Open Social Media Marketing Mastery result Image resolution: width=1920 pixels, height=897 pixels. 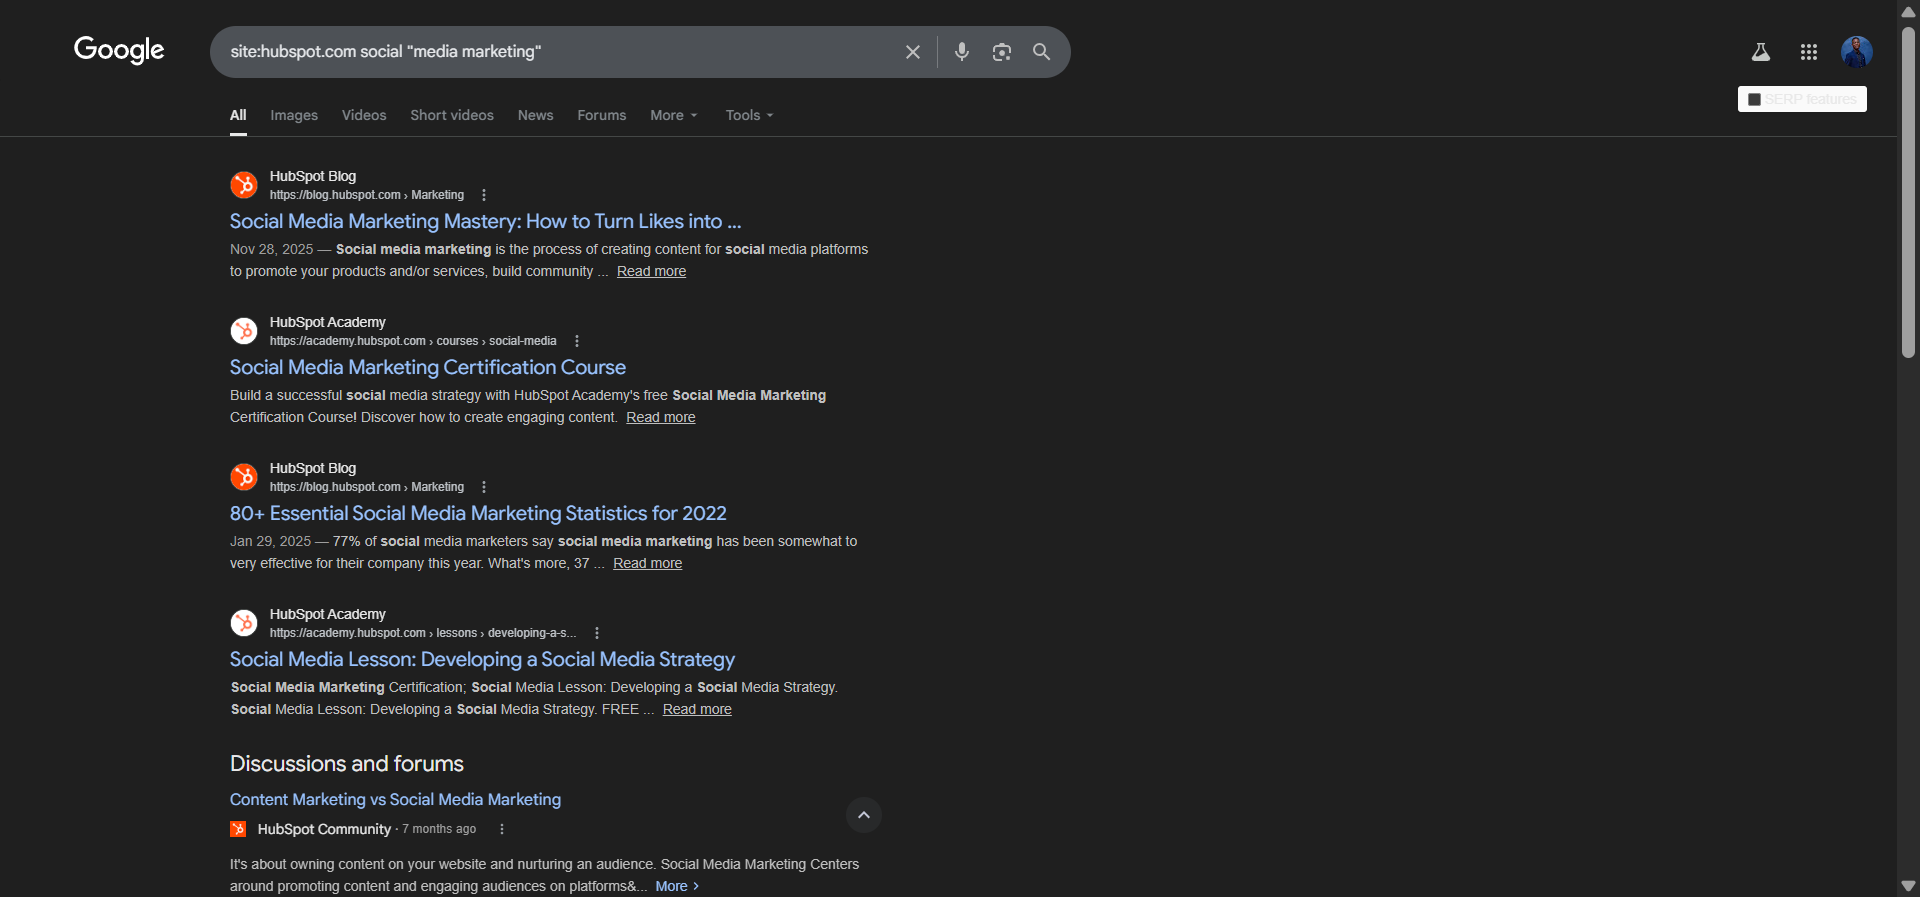click(486, 221)
